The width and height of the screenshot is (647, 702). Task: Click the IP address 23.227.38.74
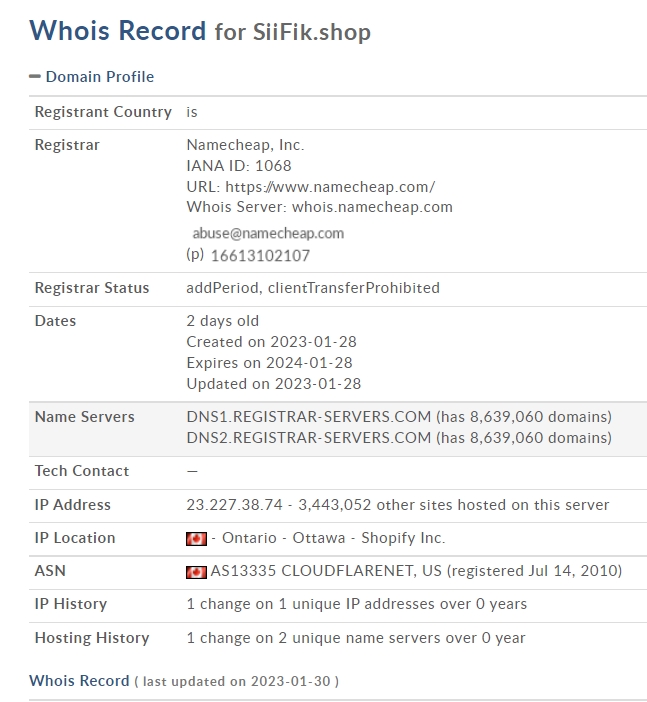pos(234,505)
